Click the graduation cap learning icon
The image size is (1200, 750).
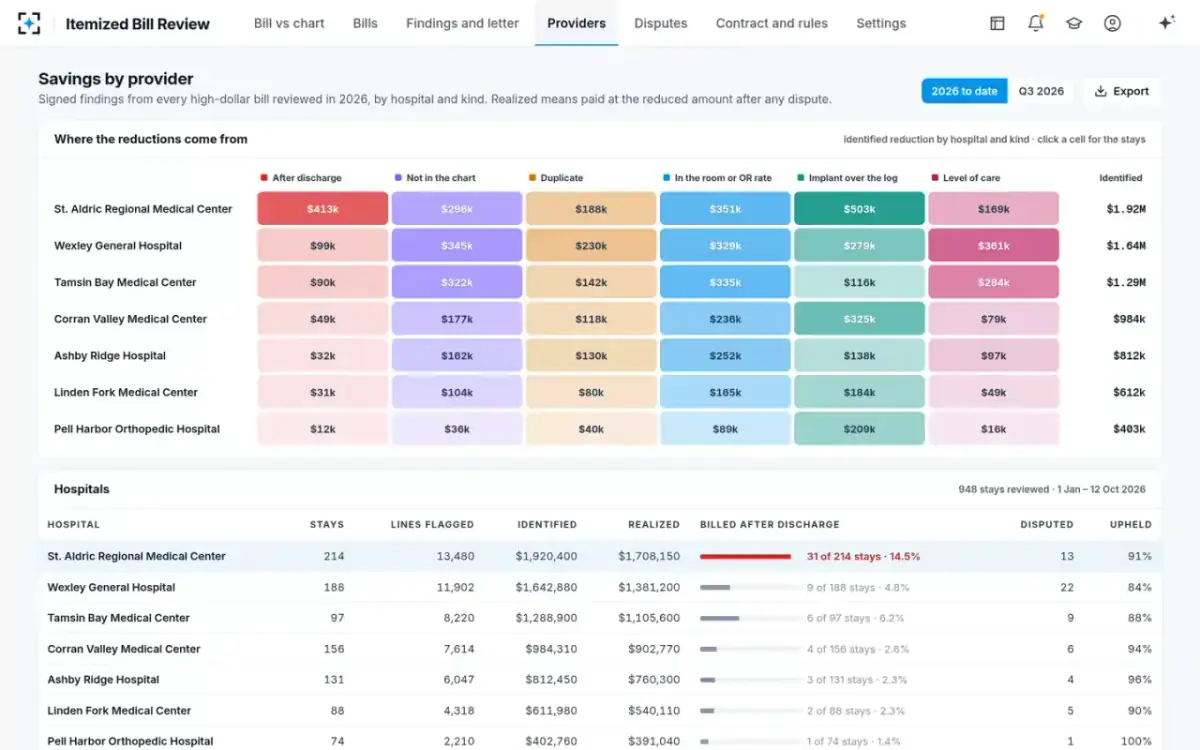pos(1074,23)
